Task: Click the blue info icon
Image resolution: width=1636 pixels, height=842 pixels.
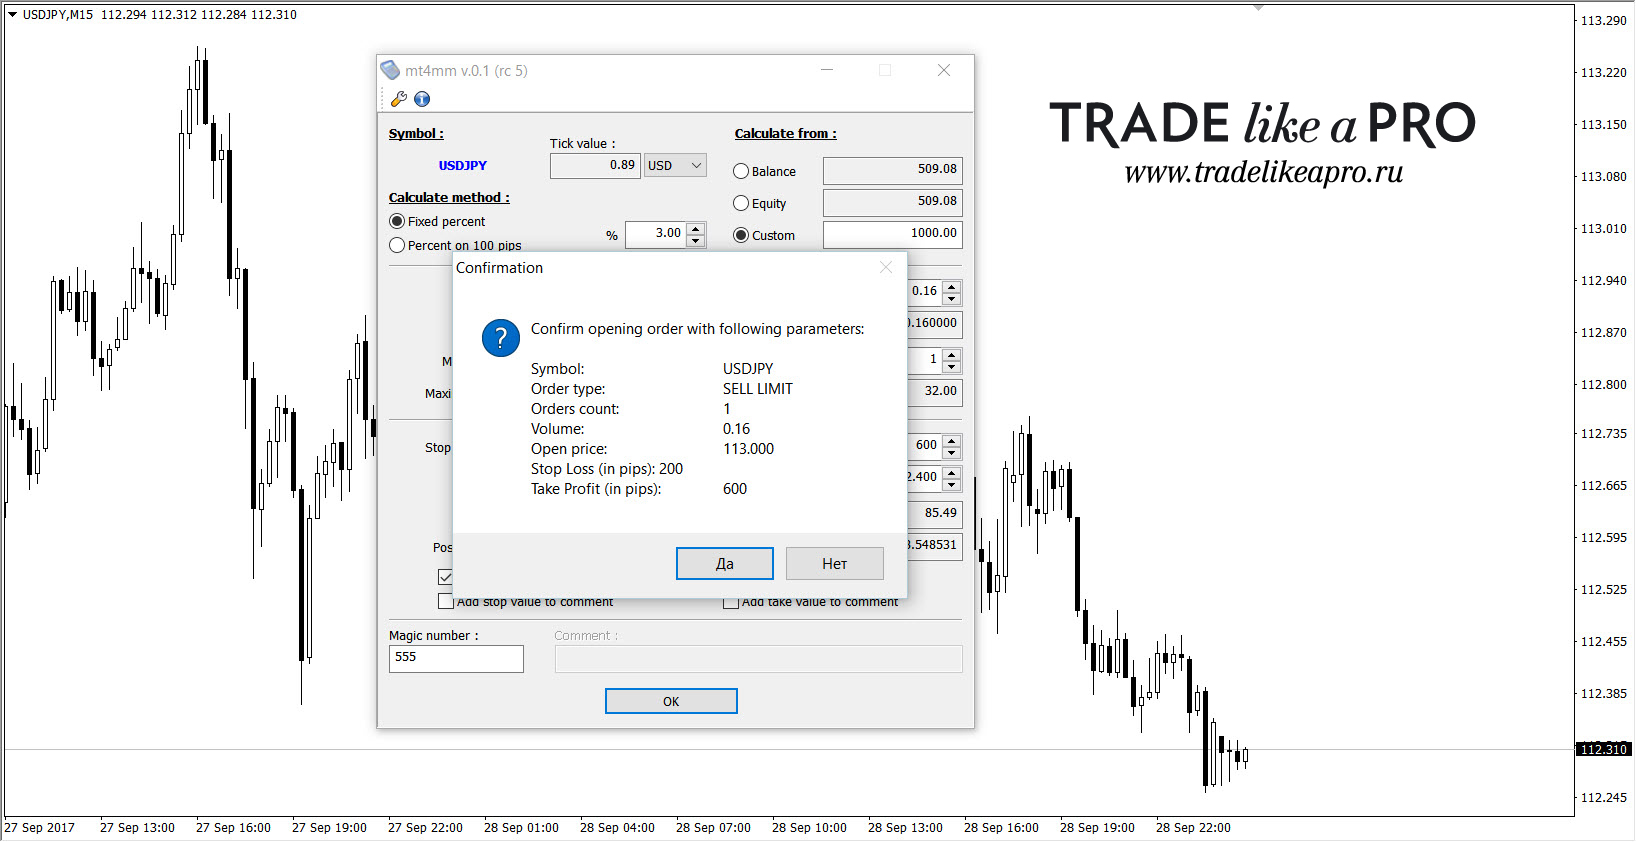Action: click(422, 99)
